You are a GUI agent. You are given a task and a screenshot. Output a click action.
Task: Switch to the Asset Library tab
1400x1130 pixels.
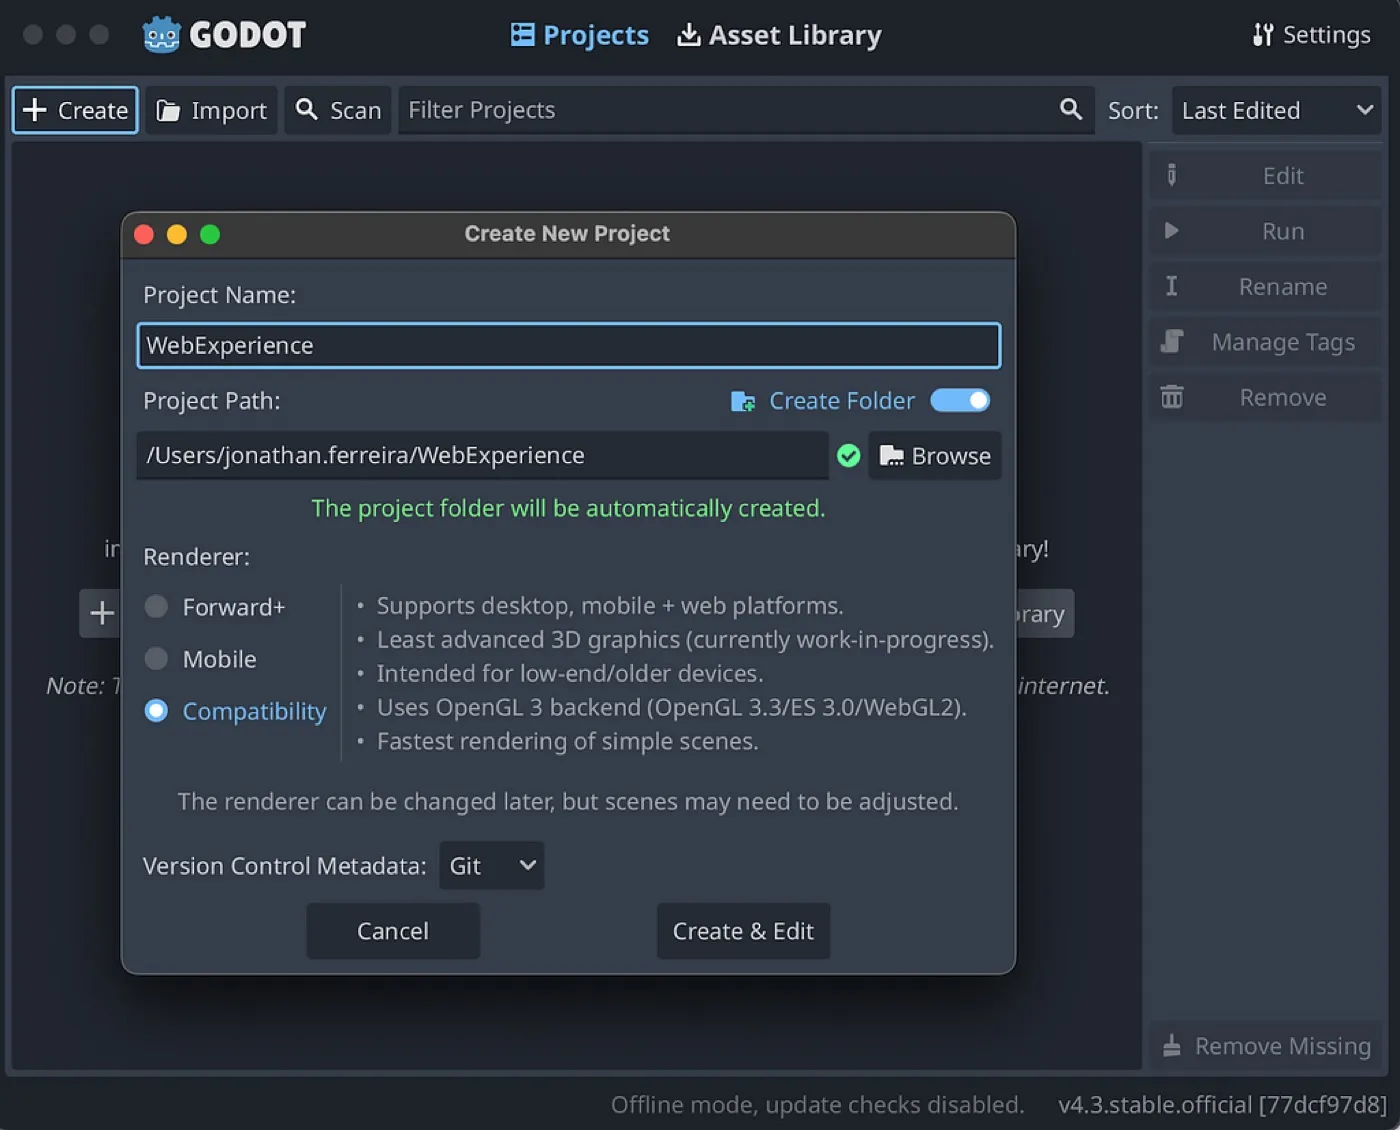click(779, 35)
